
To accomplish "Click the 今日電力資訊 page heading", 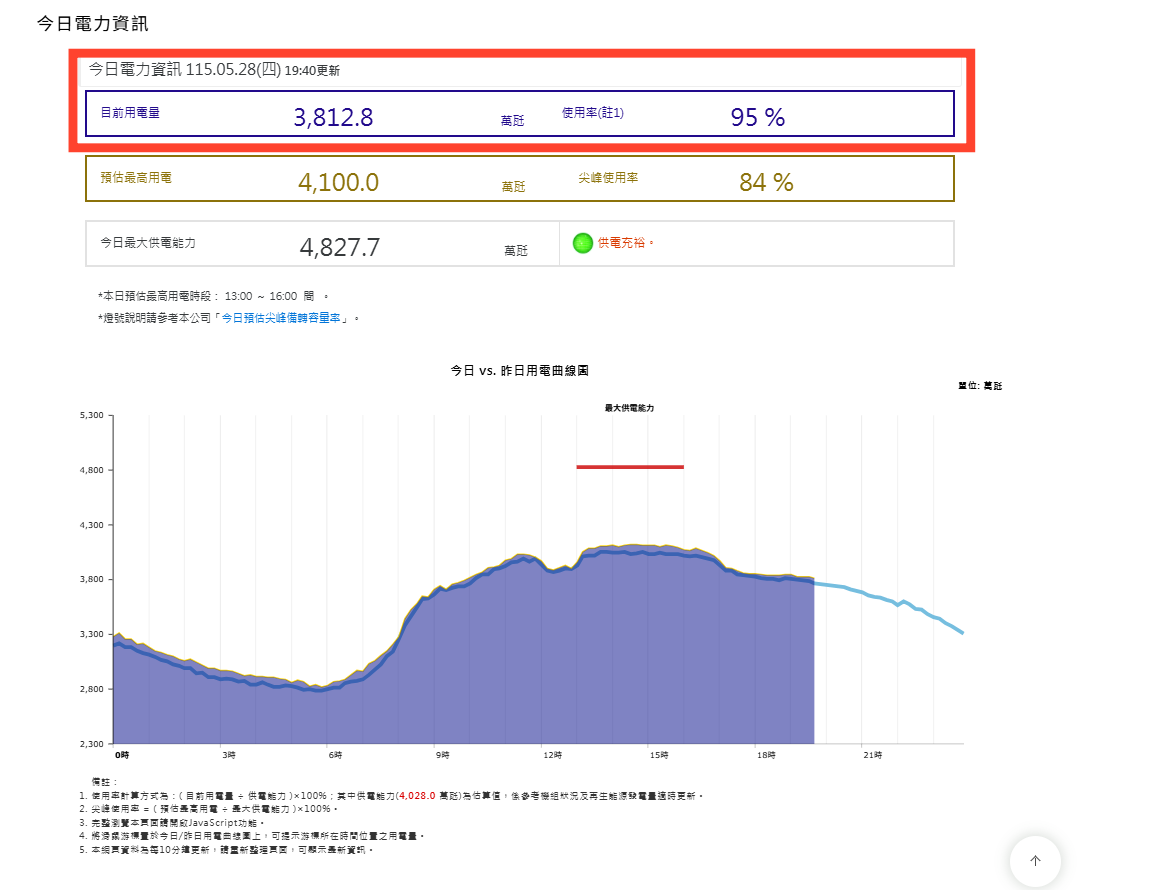I will coord(93,24).
